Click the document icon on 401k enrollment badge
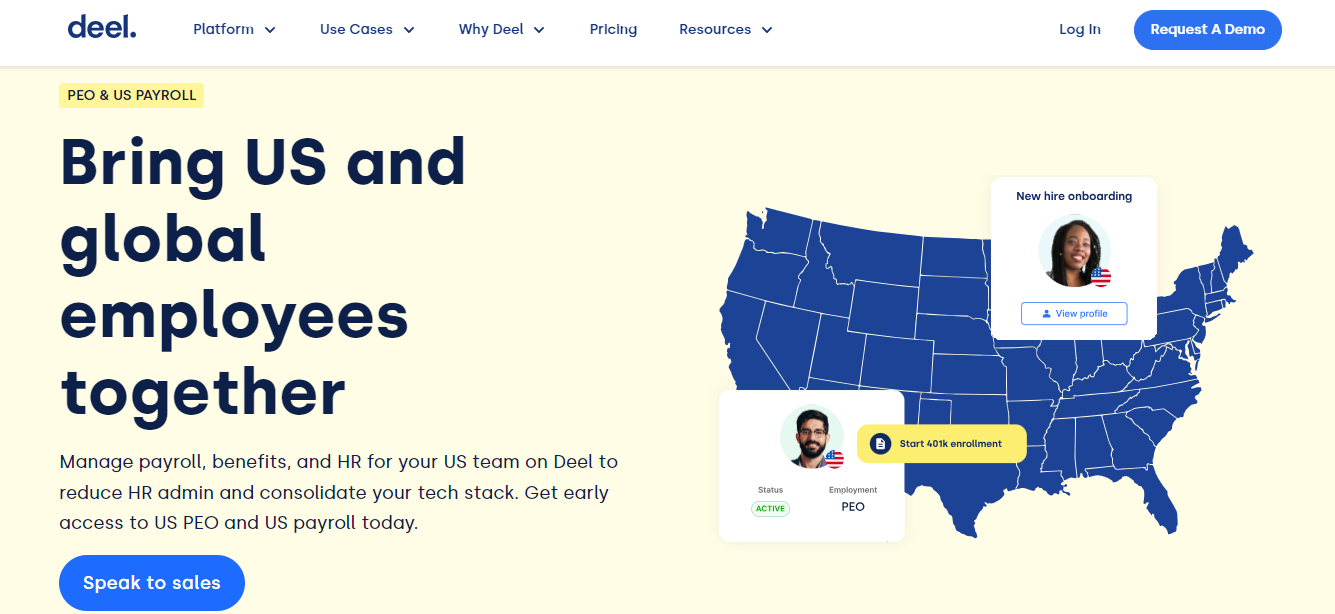1335x614 pixels. tap(880, 443)
